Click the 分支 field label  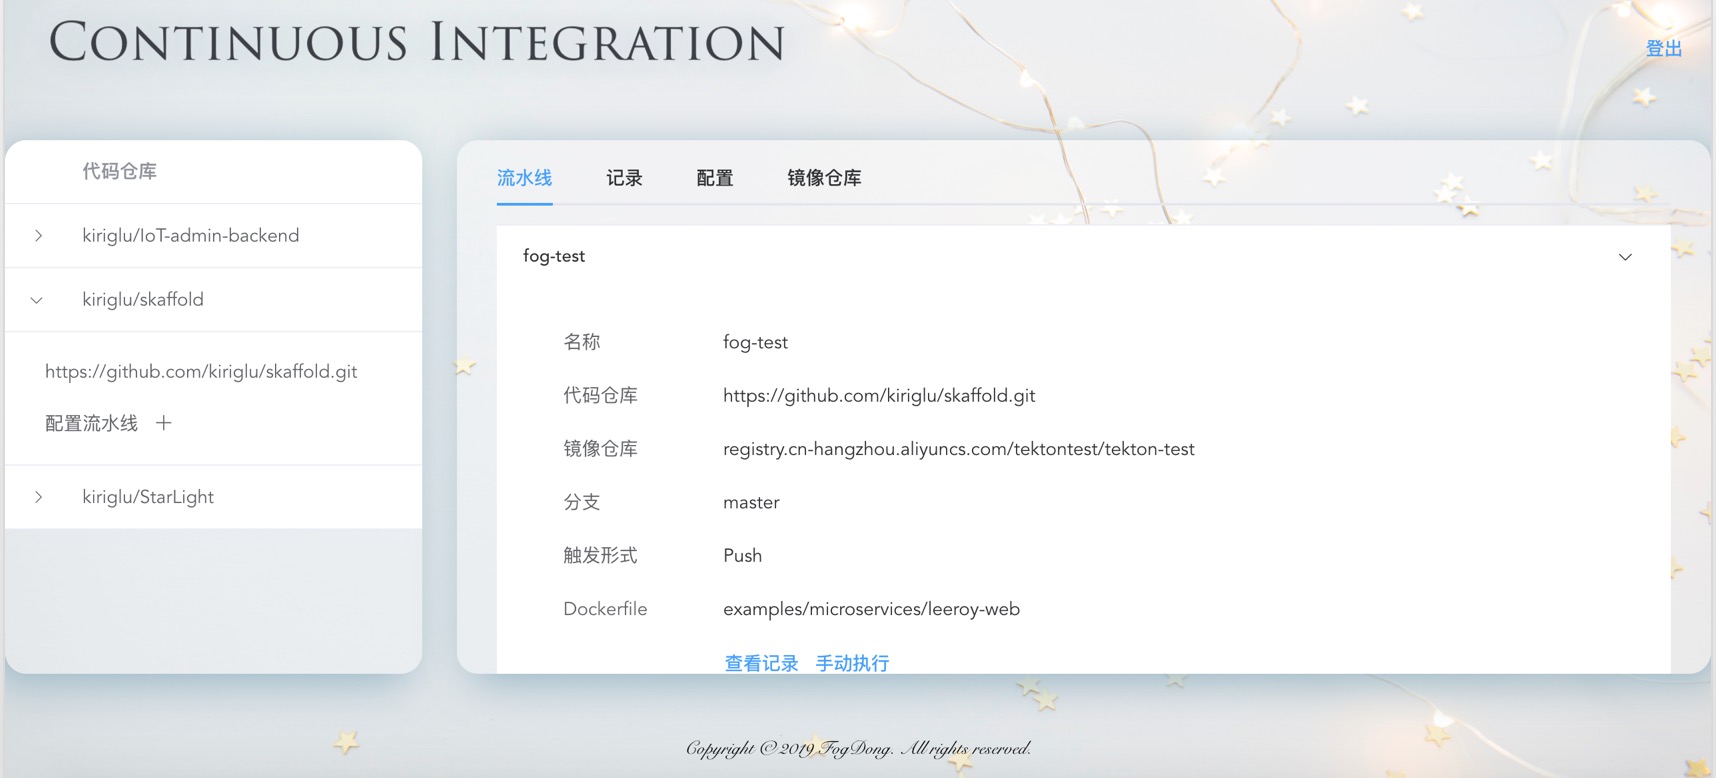(x=582, y=502)
